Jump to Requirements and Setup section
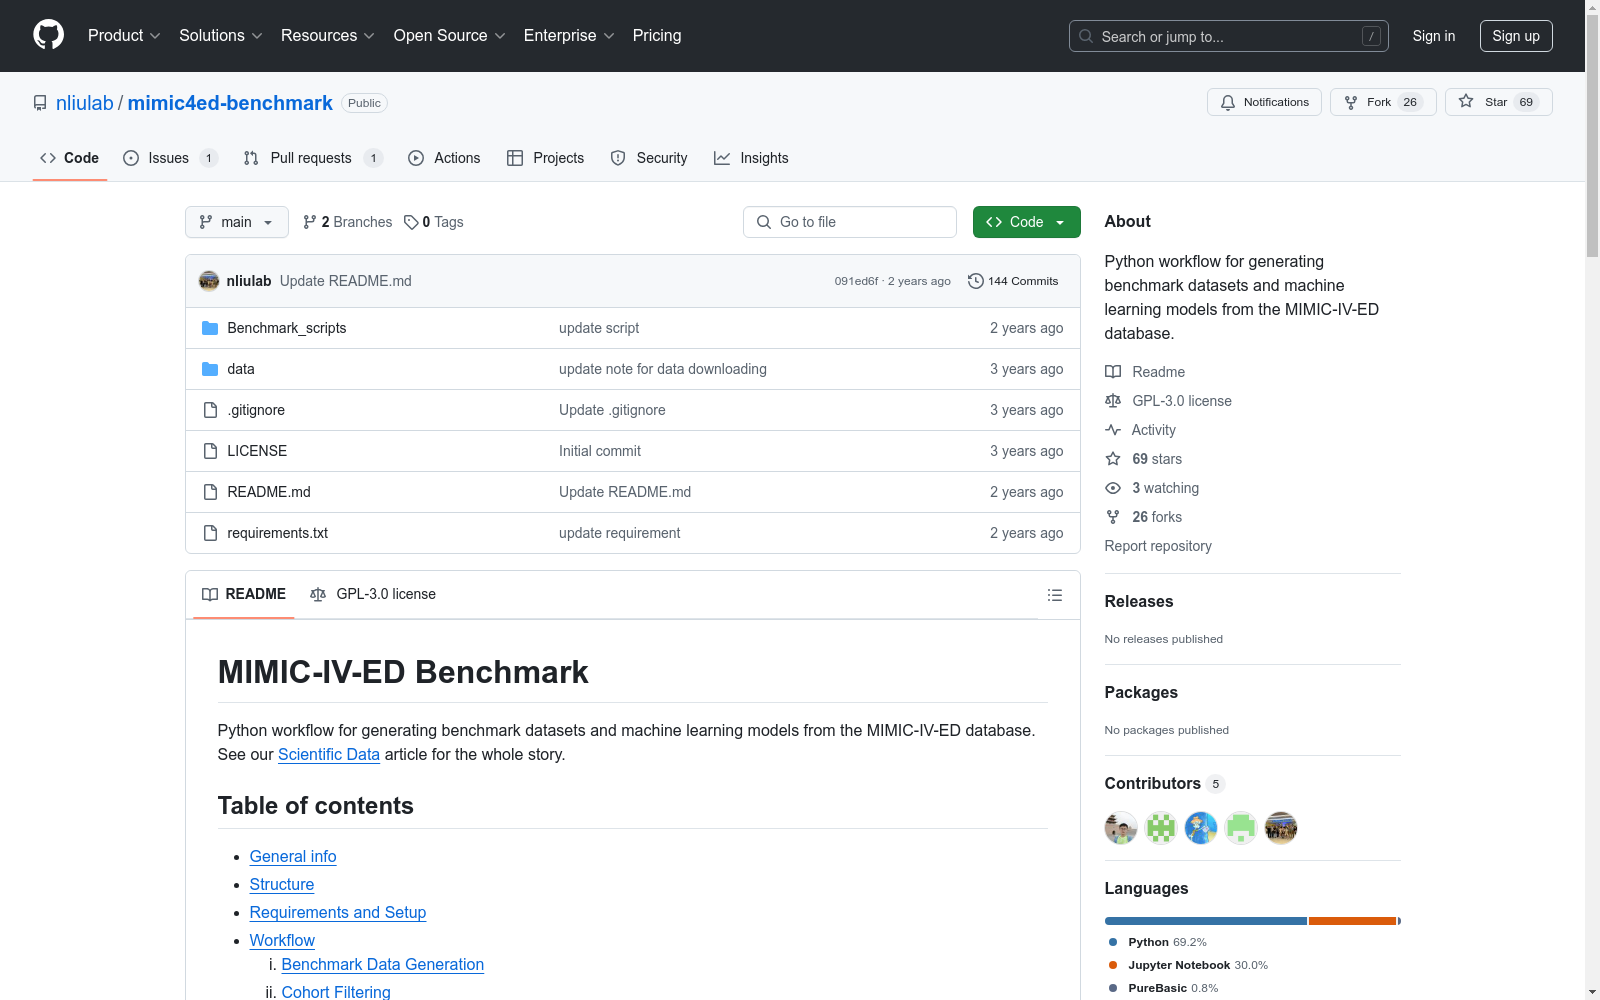 [x=338, y=912]
